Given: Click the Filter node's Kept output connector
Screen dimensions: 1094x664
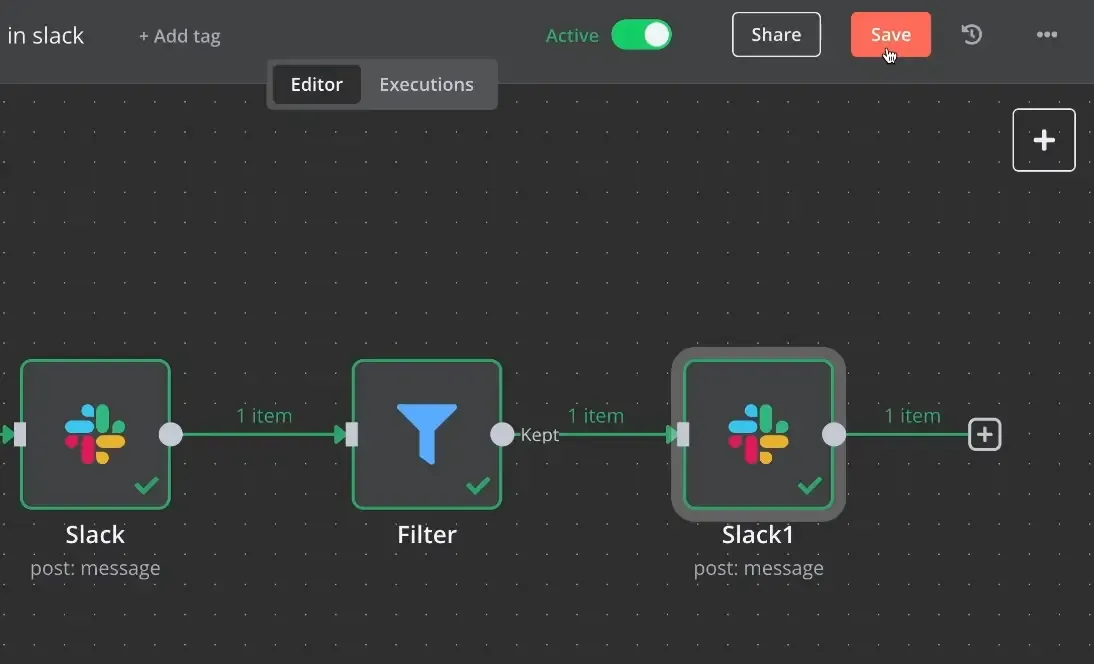Looking at the screenshot, I should [502, 434].
